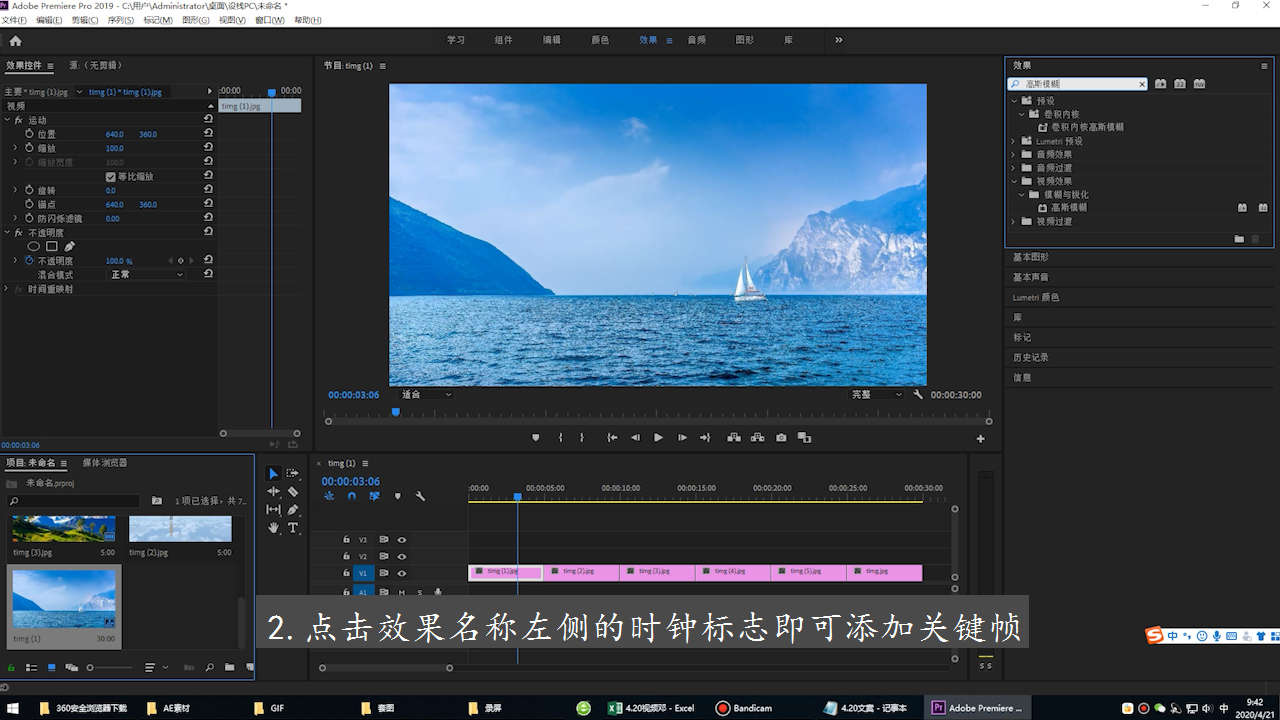The width and height of the screenshot is (1280, 720).
Task: Toggle V3 track output eye
Action: coord(402,539)
